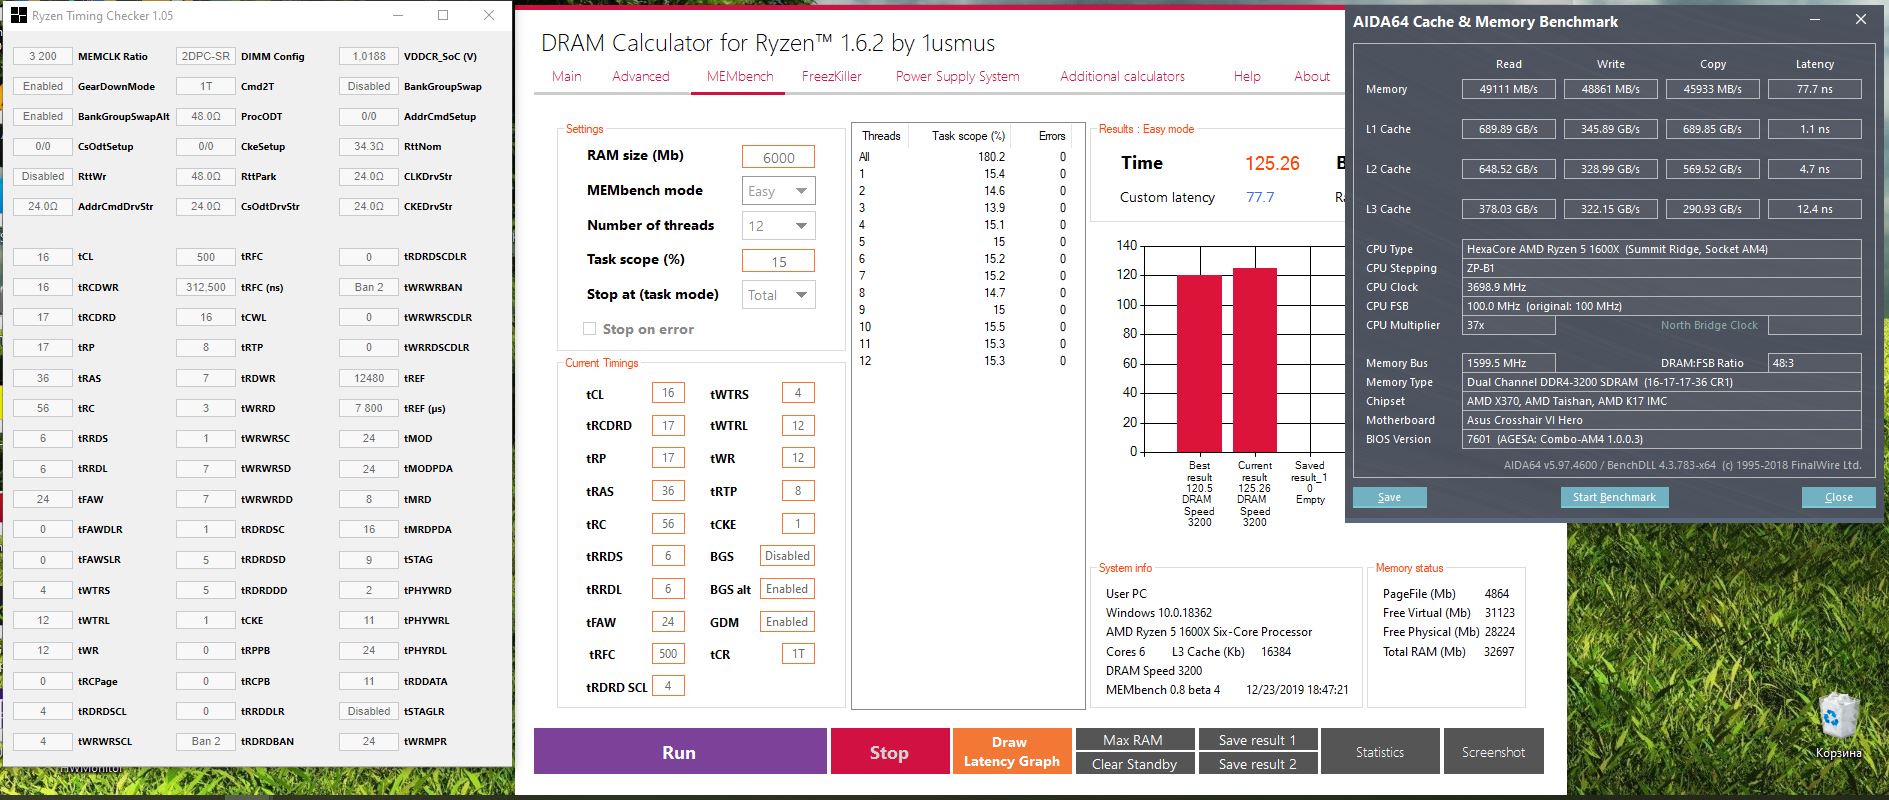Click the Close button in AIDA64 window
Image resolution: width=1889 pixels, height=800 pixels.
[1838, 497]
